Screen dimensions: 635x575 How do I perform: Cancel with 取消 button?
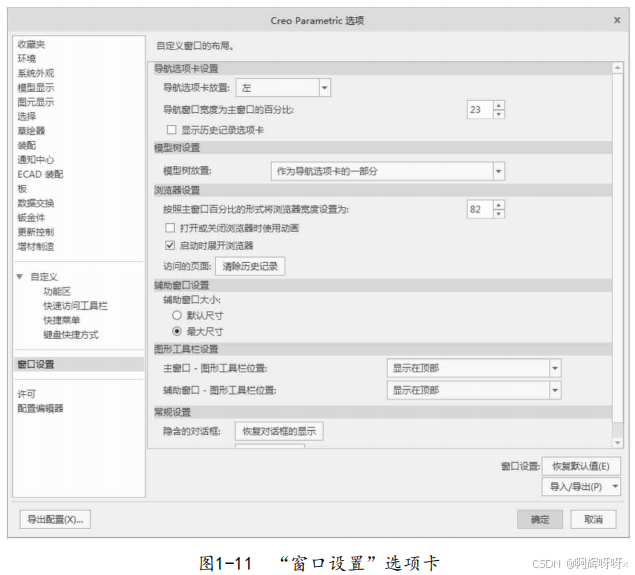click(x=594, y=520)
